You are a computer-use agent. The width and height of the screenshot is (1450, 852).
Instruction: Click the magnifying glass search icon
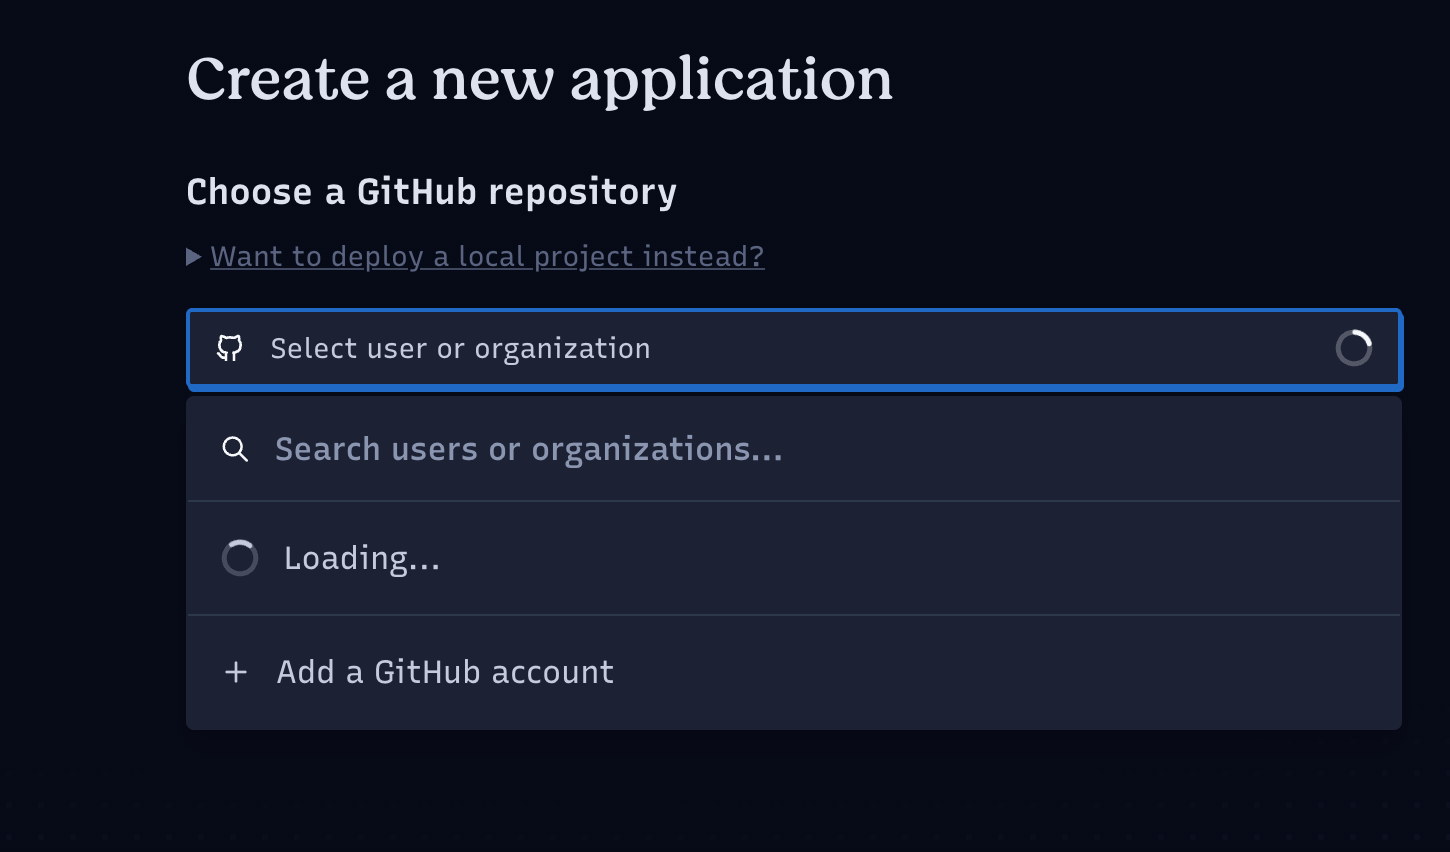[x=235, y=449]
